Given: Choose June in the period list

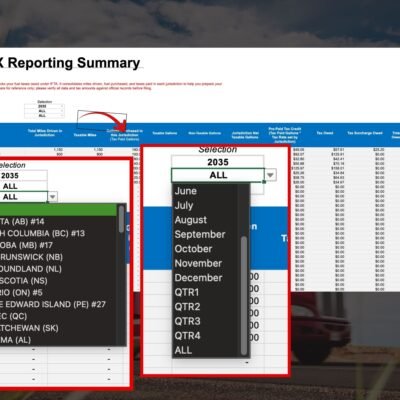Looking at the screenshot, I should (186, 191).
